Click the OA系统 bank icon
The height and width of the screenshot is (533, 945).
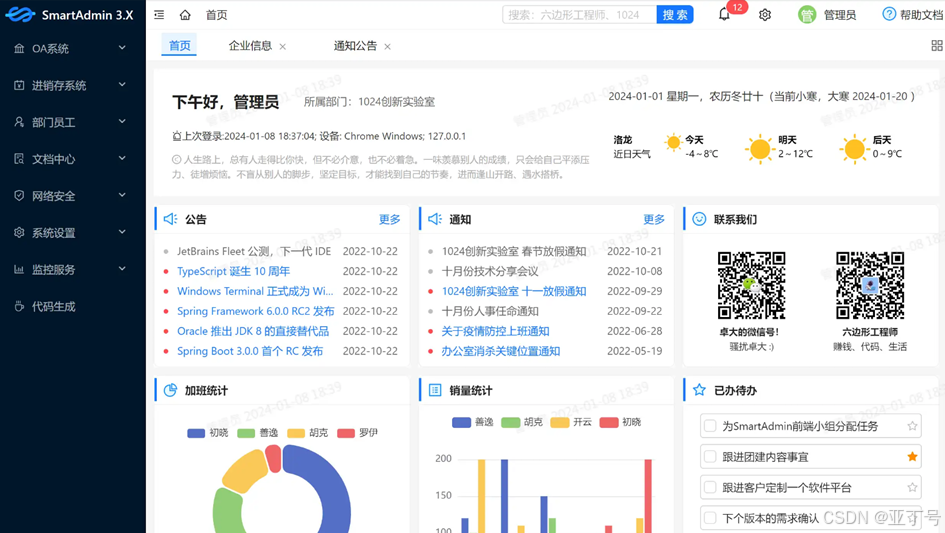[x=19, y=48]
